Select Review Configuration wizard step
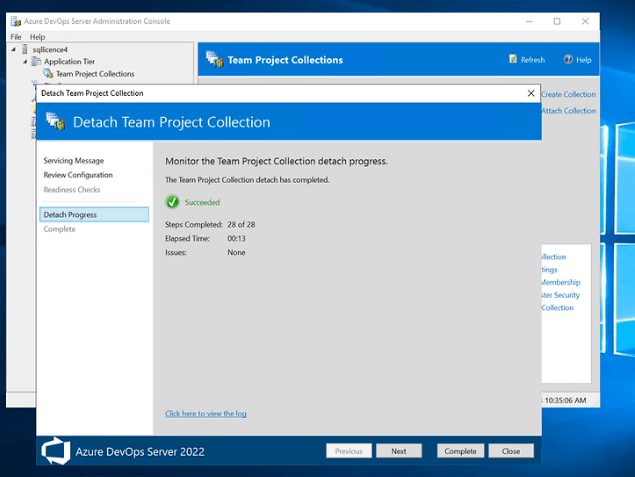The height and width of the screenshot is (477, 635). [78, 175]
